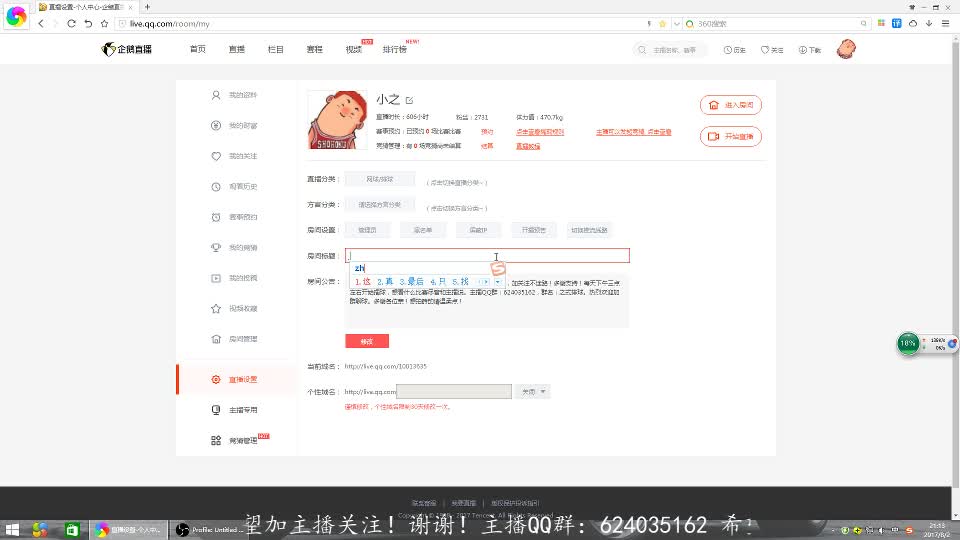This screenshot has height=540, width=960.
Task: Open the 直播分类 category selector
Action: point(379,180)
